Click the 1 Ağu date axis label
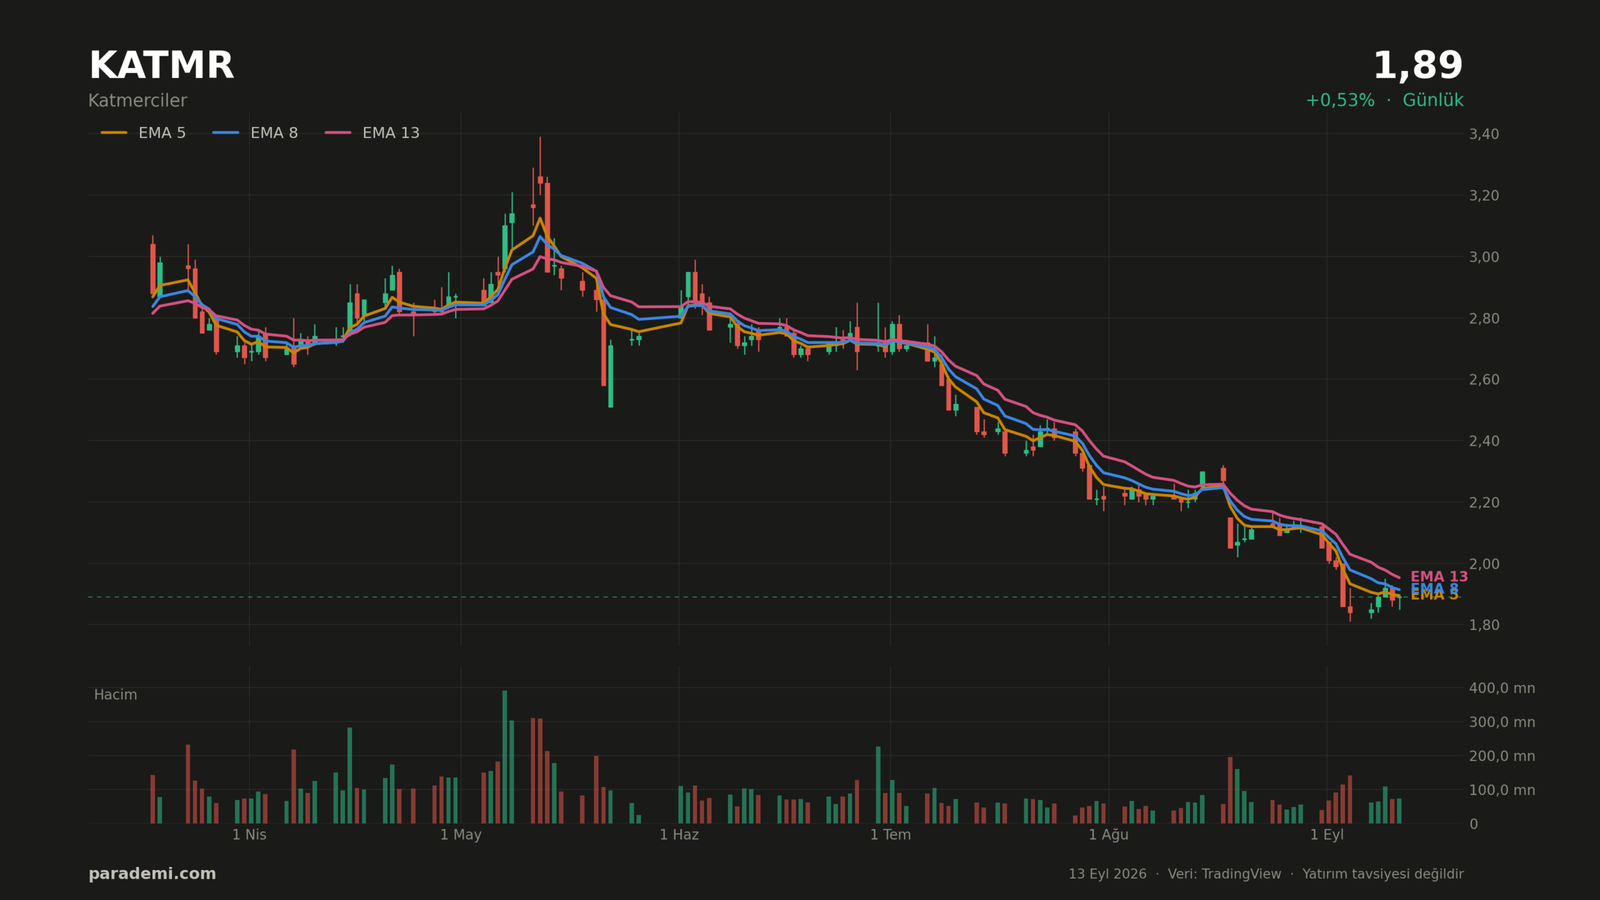The width and height of the screenshot is (1600, 900). coord(1108,835)
